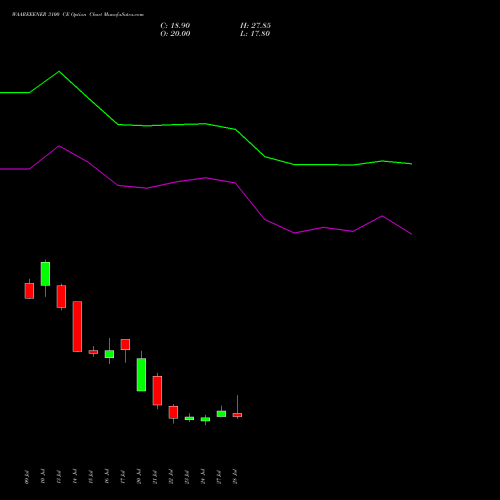Click the longest red candle for 14 Jul
The height and width of the screenshot is (500, 500).
77,326
